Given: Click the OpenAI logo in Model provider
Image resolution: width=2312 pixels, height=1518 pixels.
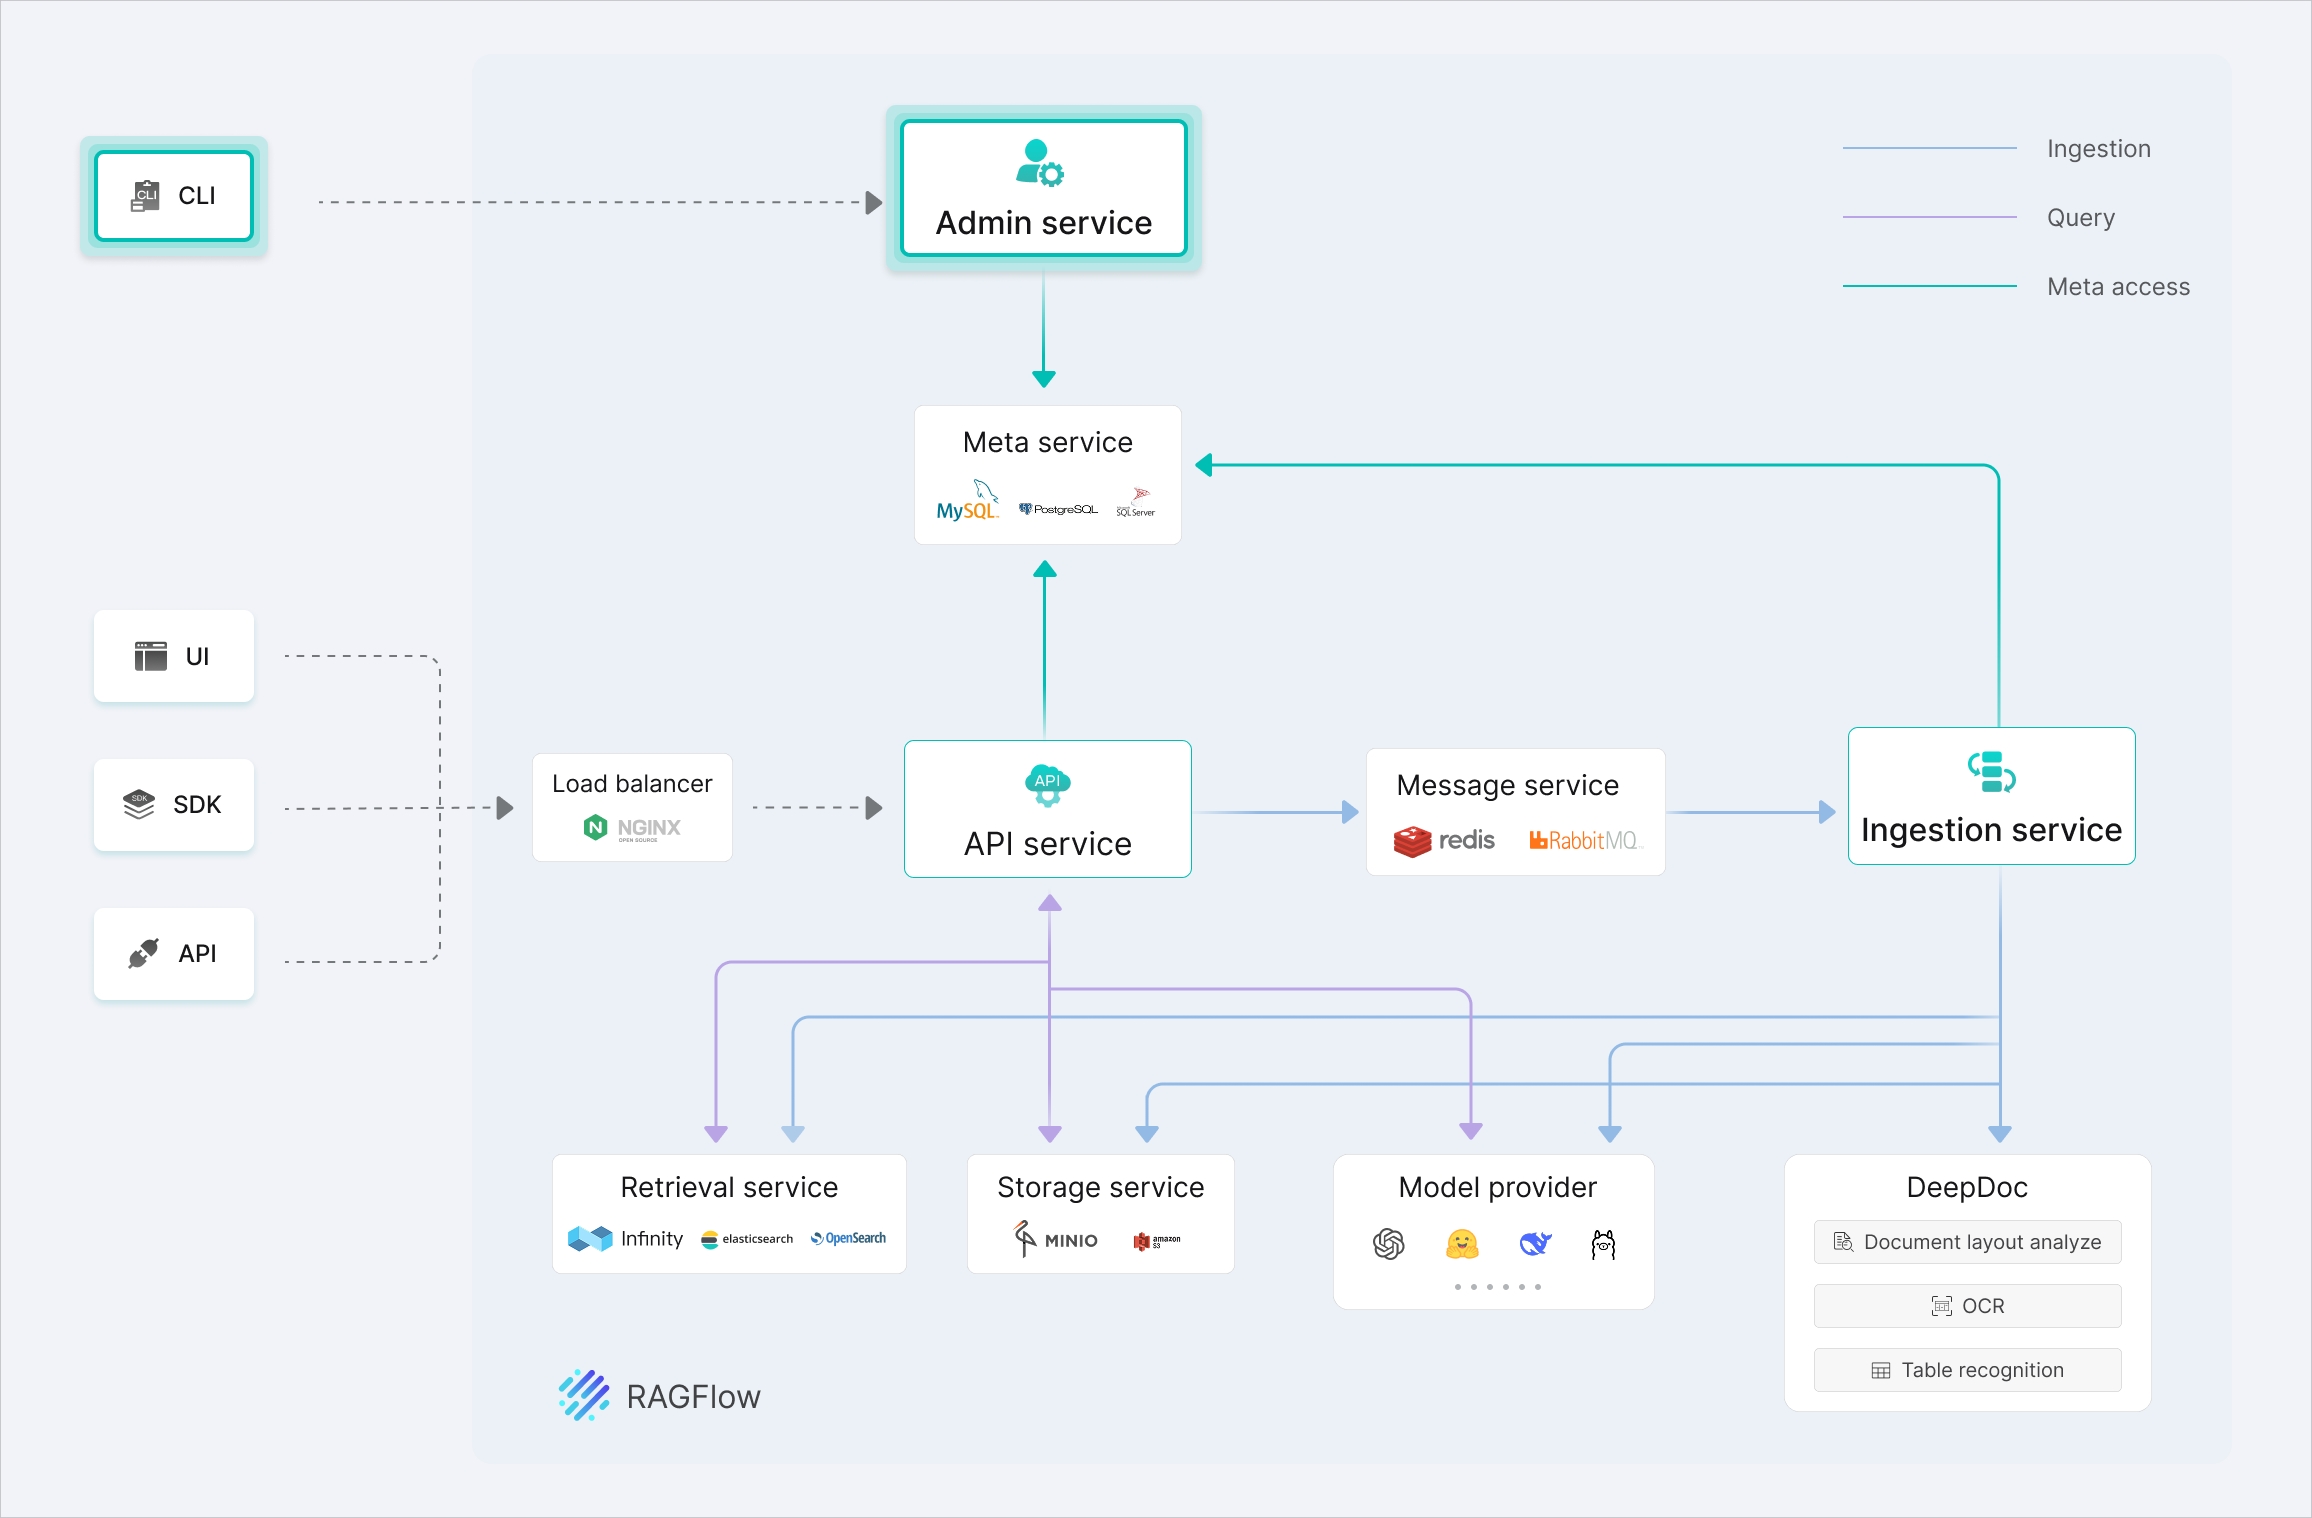Looking at the screenshot, I should 1388,1244.
